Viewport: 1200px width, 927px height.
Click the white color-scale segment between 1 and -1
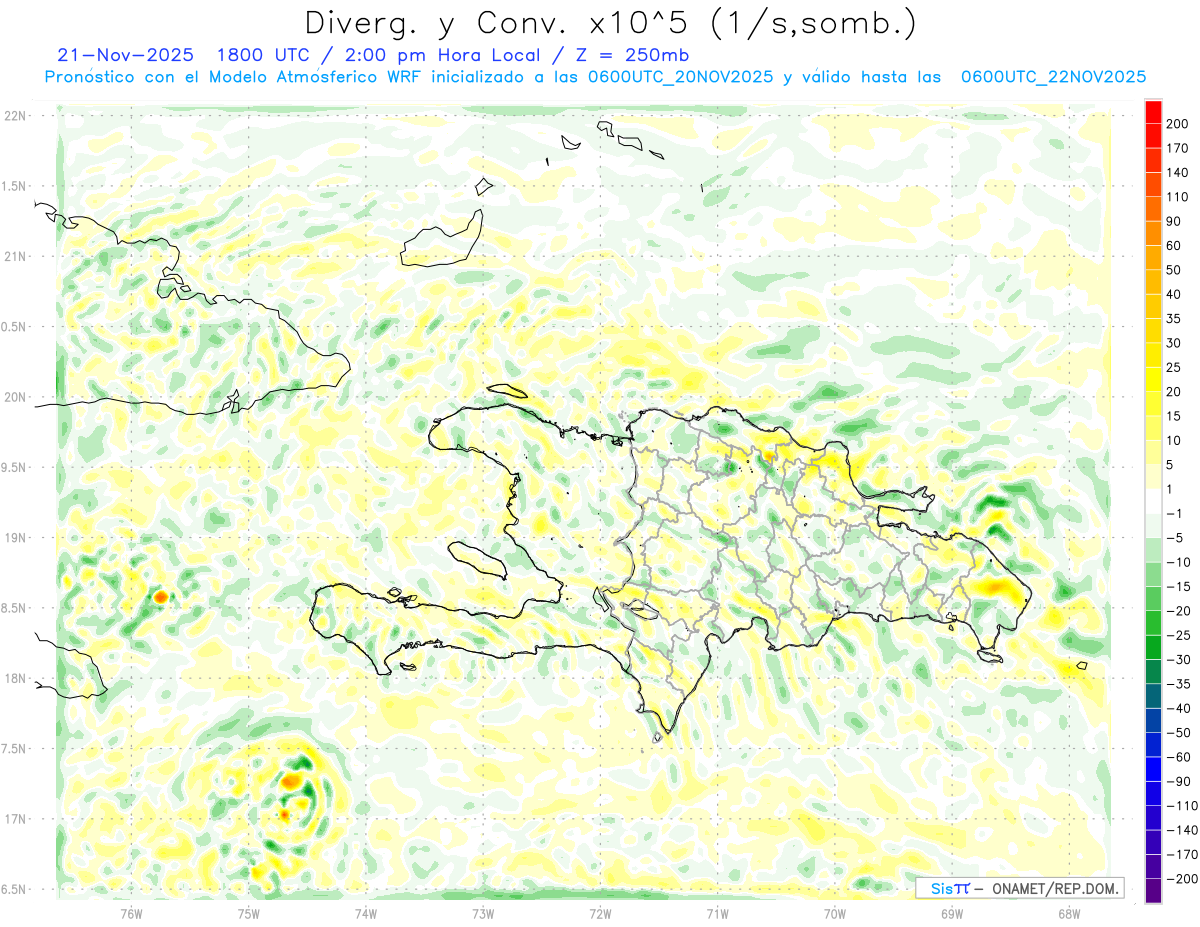(x=1153, y=501)
